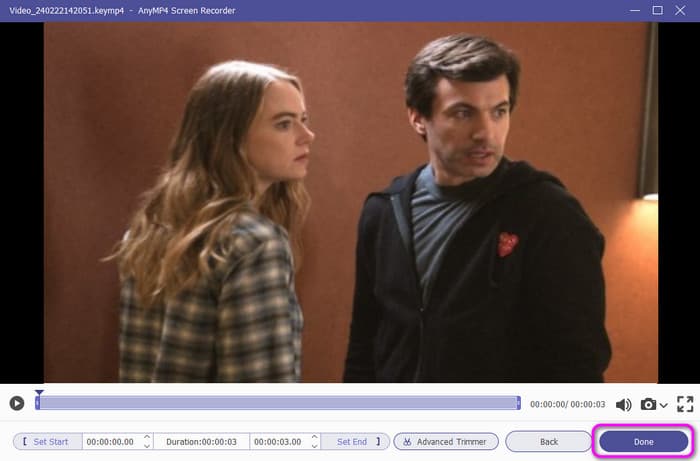Click the Duration:00:00:03 label
Screen dimensions: 700x461
coord(201,441)
